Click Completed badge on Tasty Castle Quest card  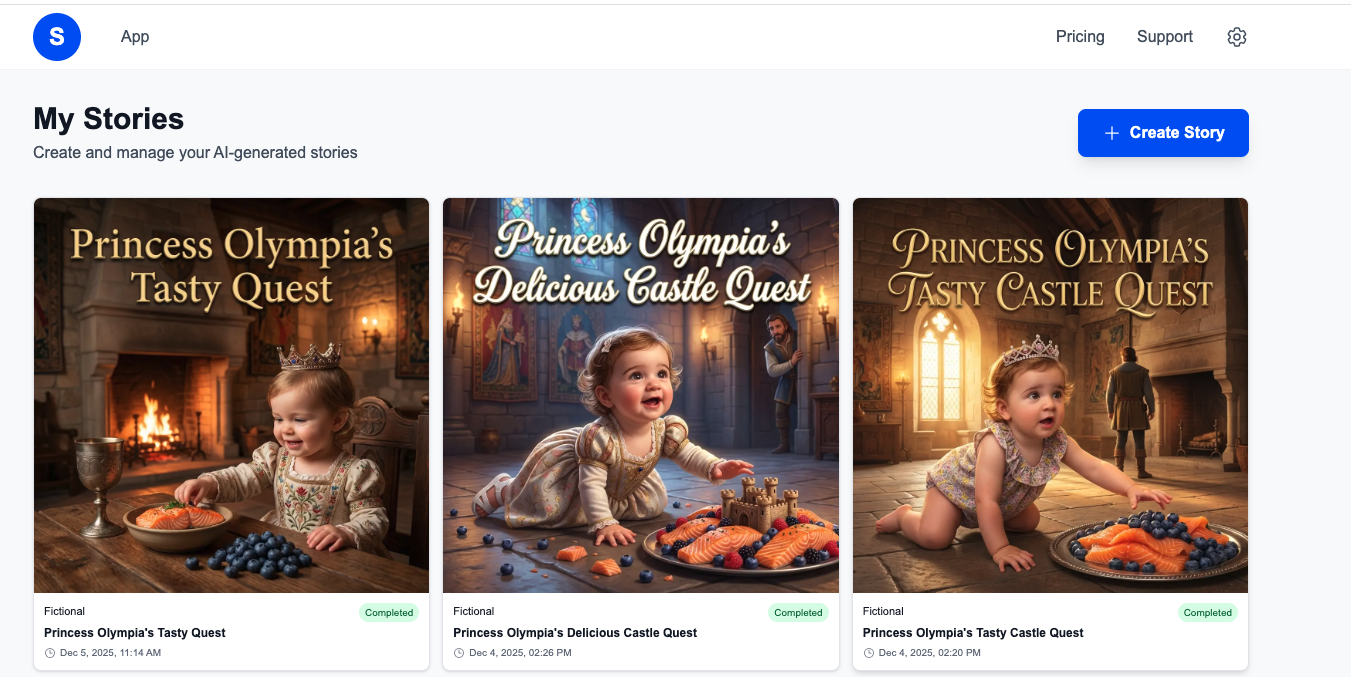click(1207, 612)
